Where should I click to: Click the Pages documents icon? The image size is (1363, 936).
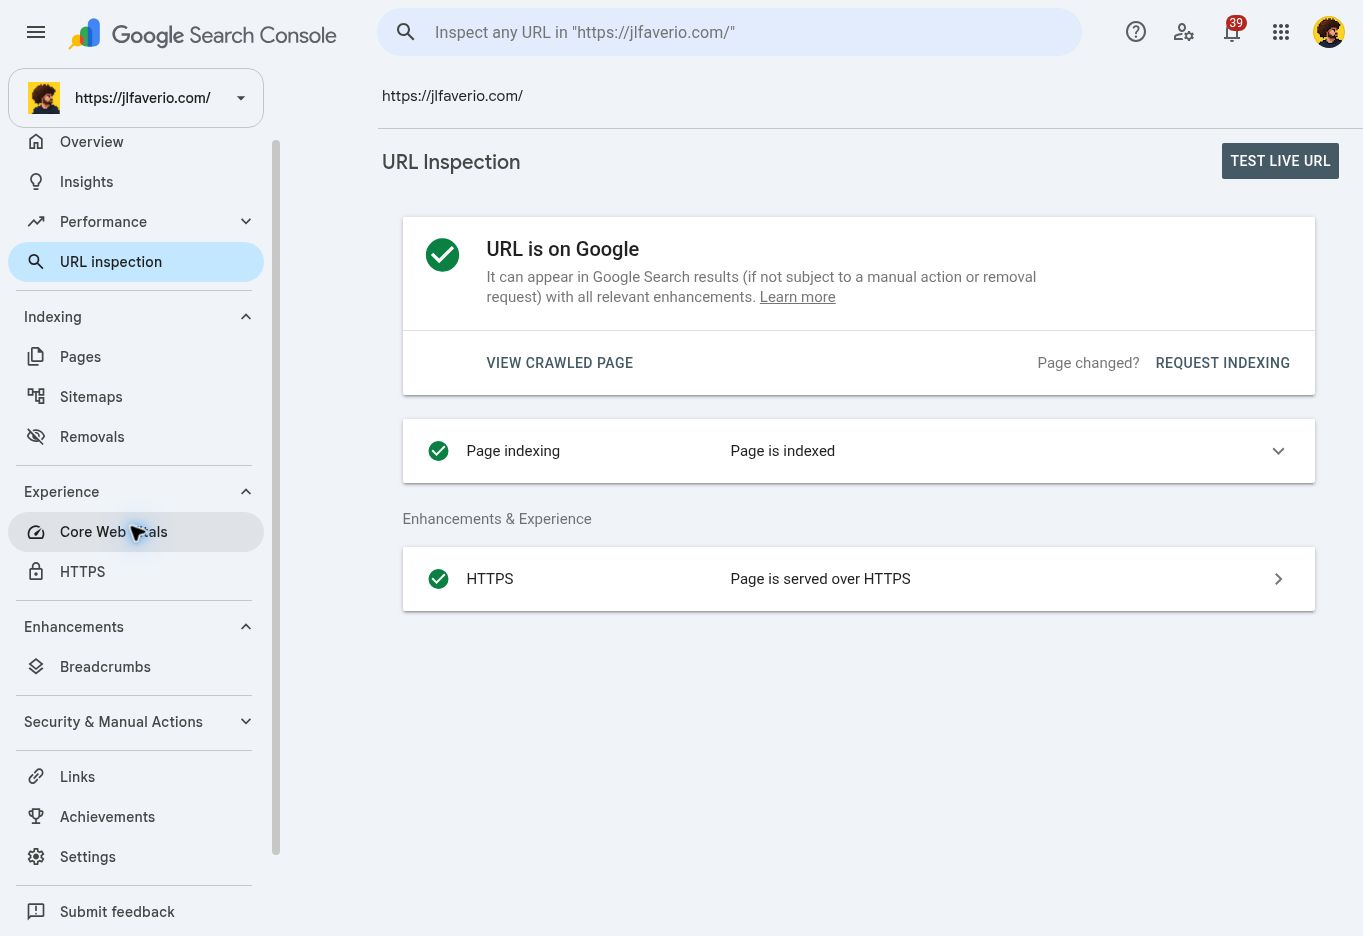pyautogui.click(x=36, y=357)
